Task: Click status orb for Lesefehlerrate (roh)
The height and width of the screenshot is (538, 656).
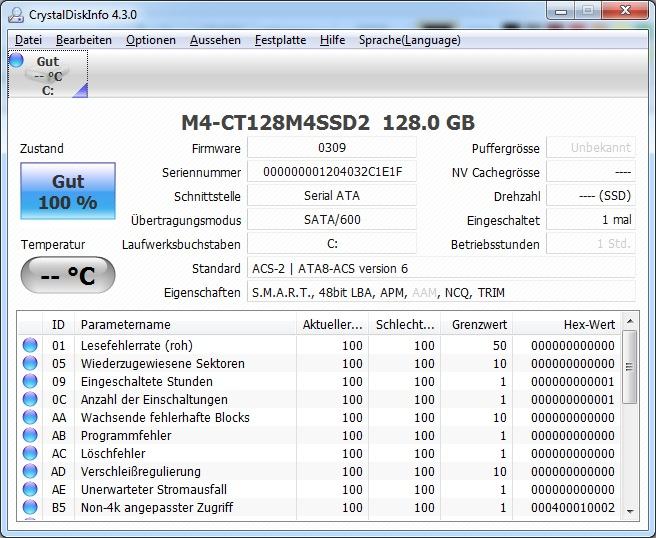Action: click(30, 345)
